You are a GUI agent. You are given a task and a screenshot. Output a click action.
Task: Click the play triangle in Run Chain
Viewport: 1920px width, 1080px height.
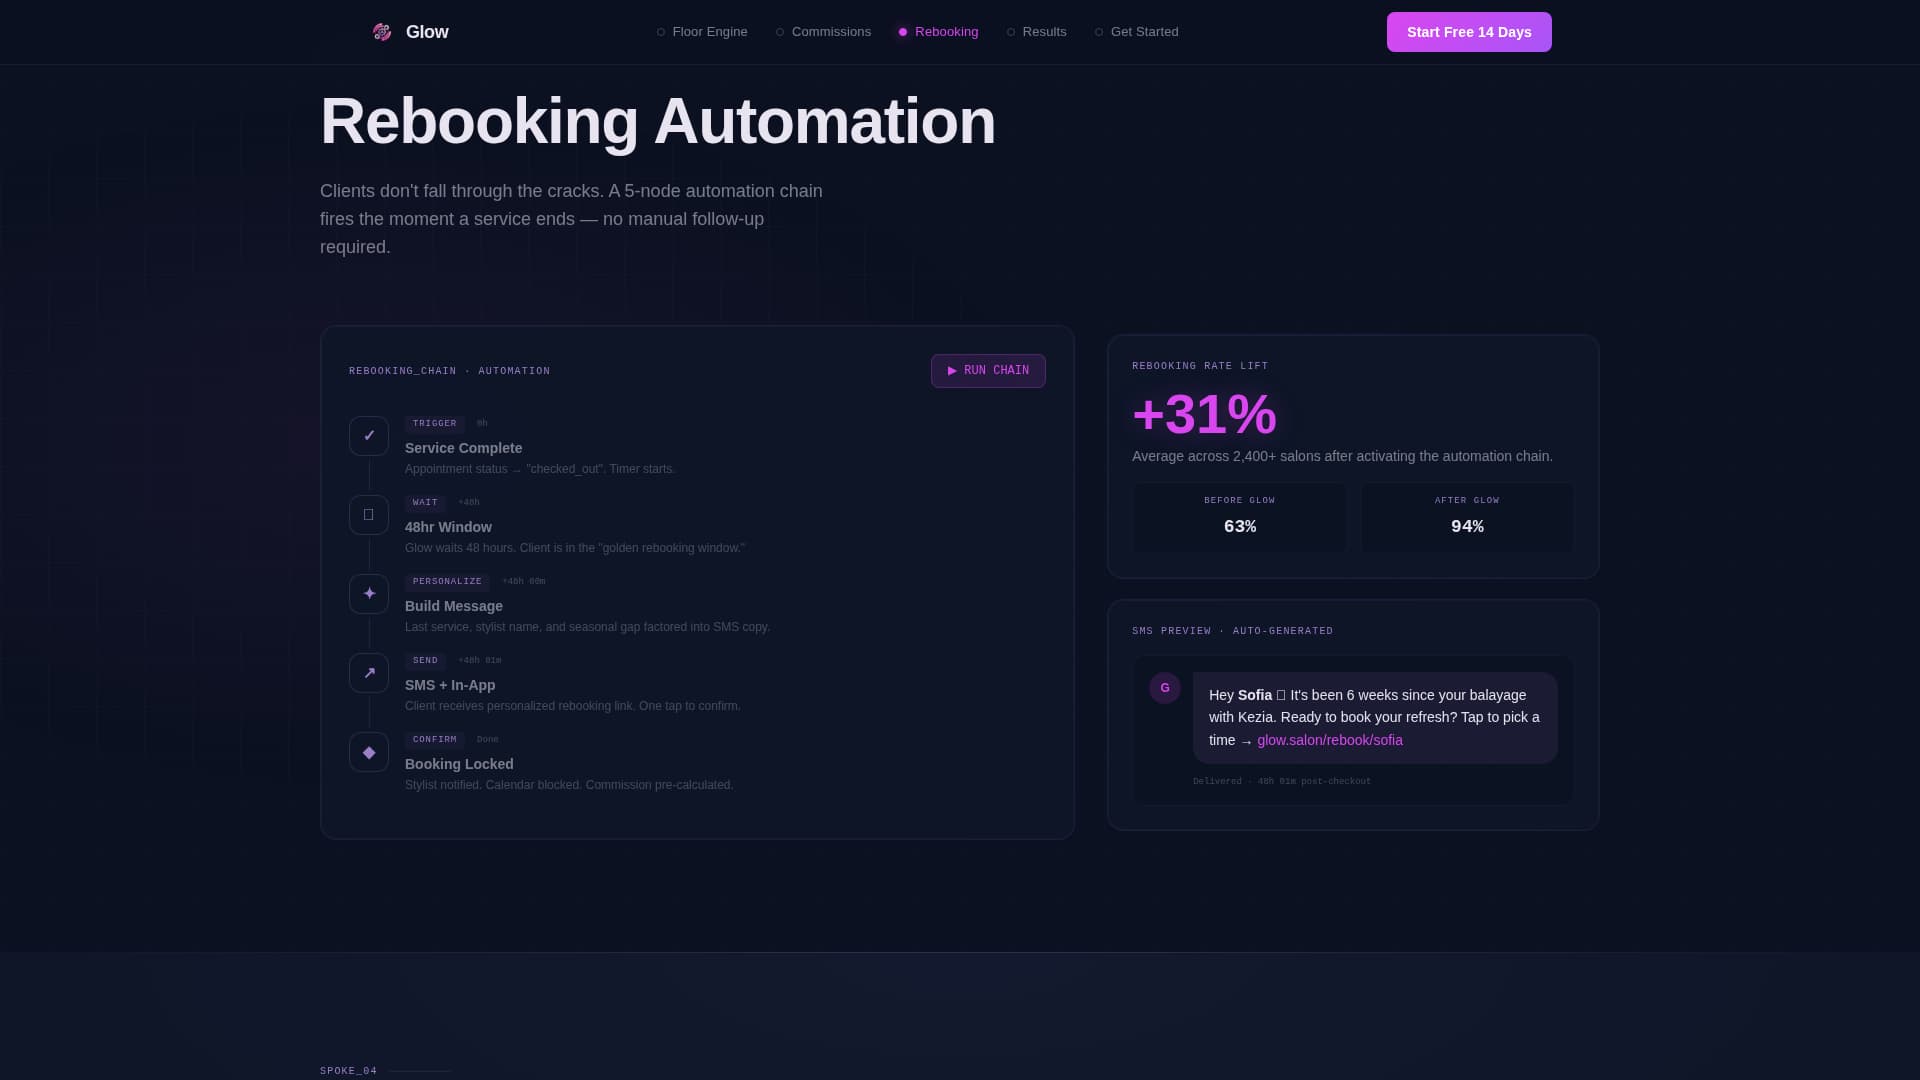tap(952, 371)
